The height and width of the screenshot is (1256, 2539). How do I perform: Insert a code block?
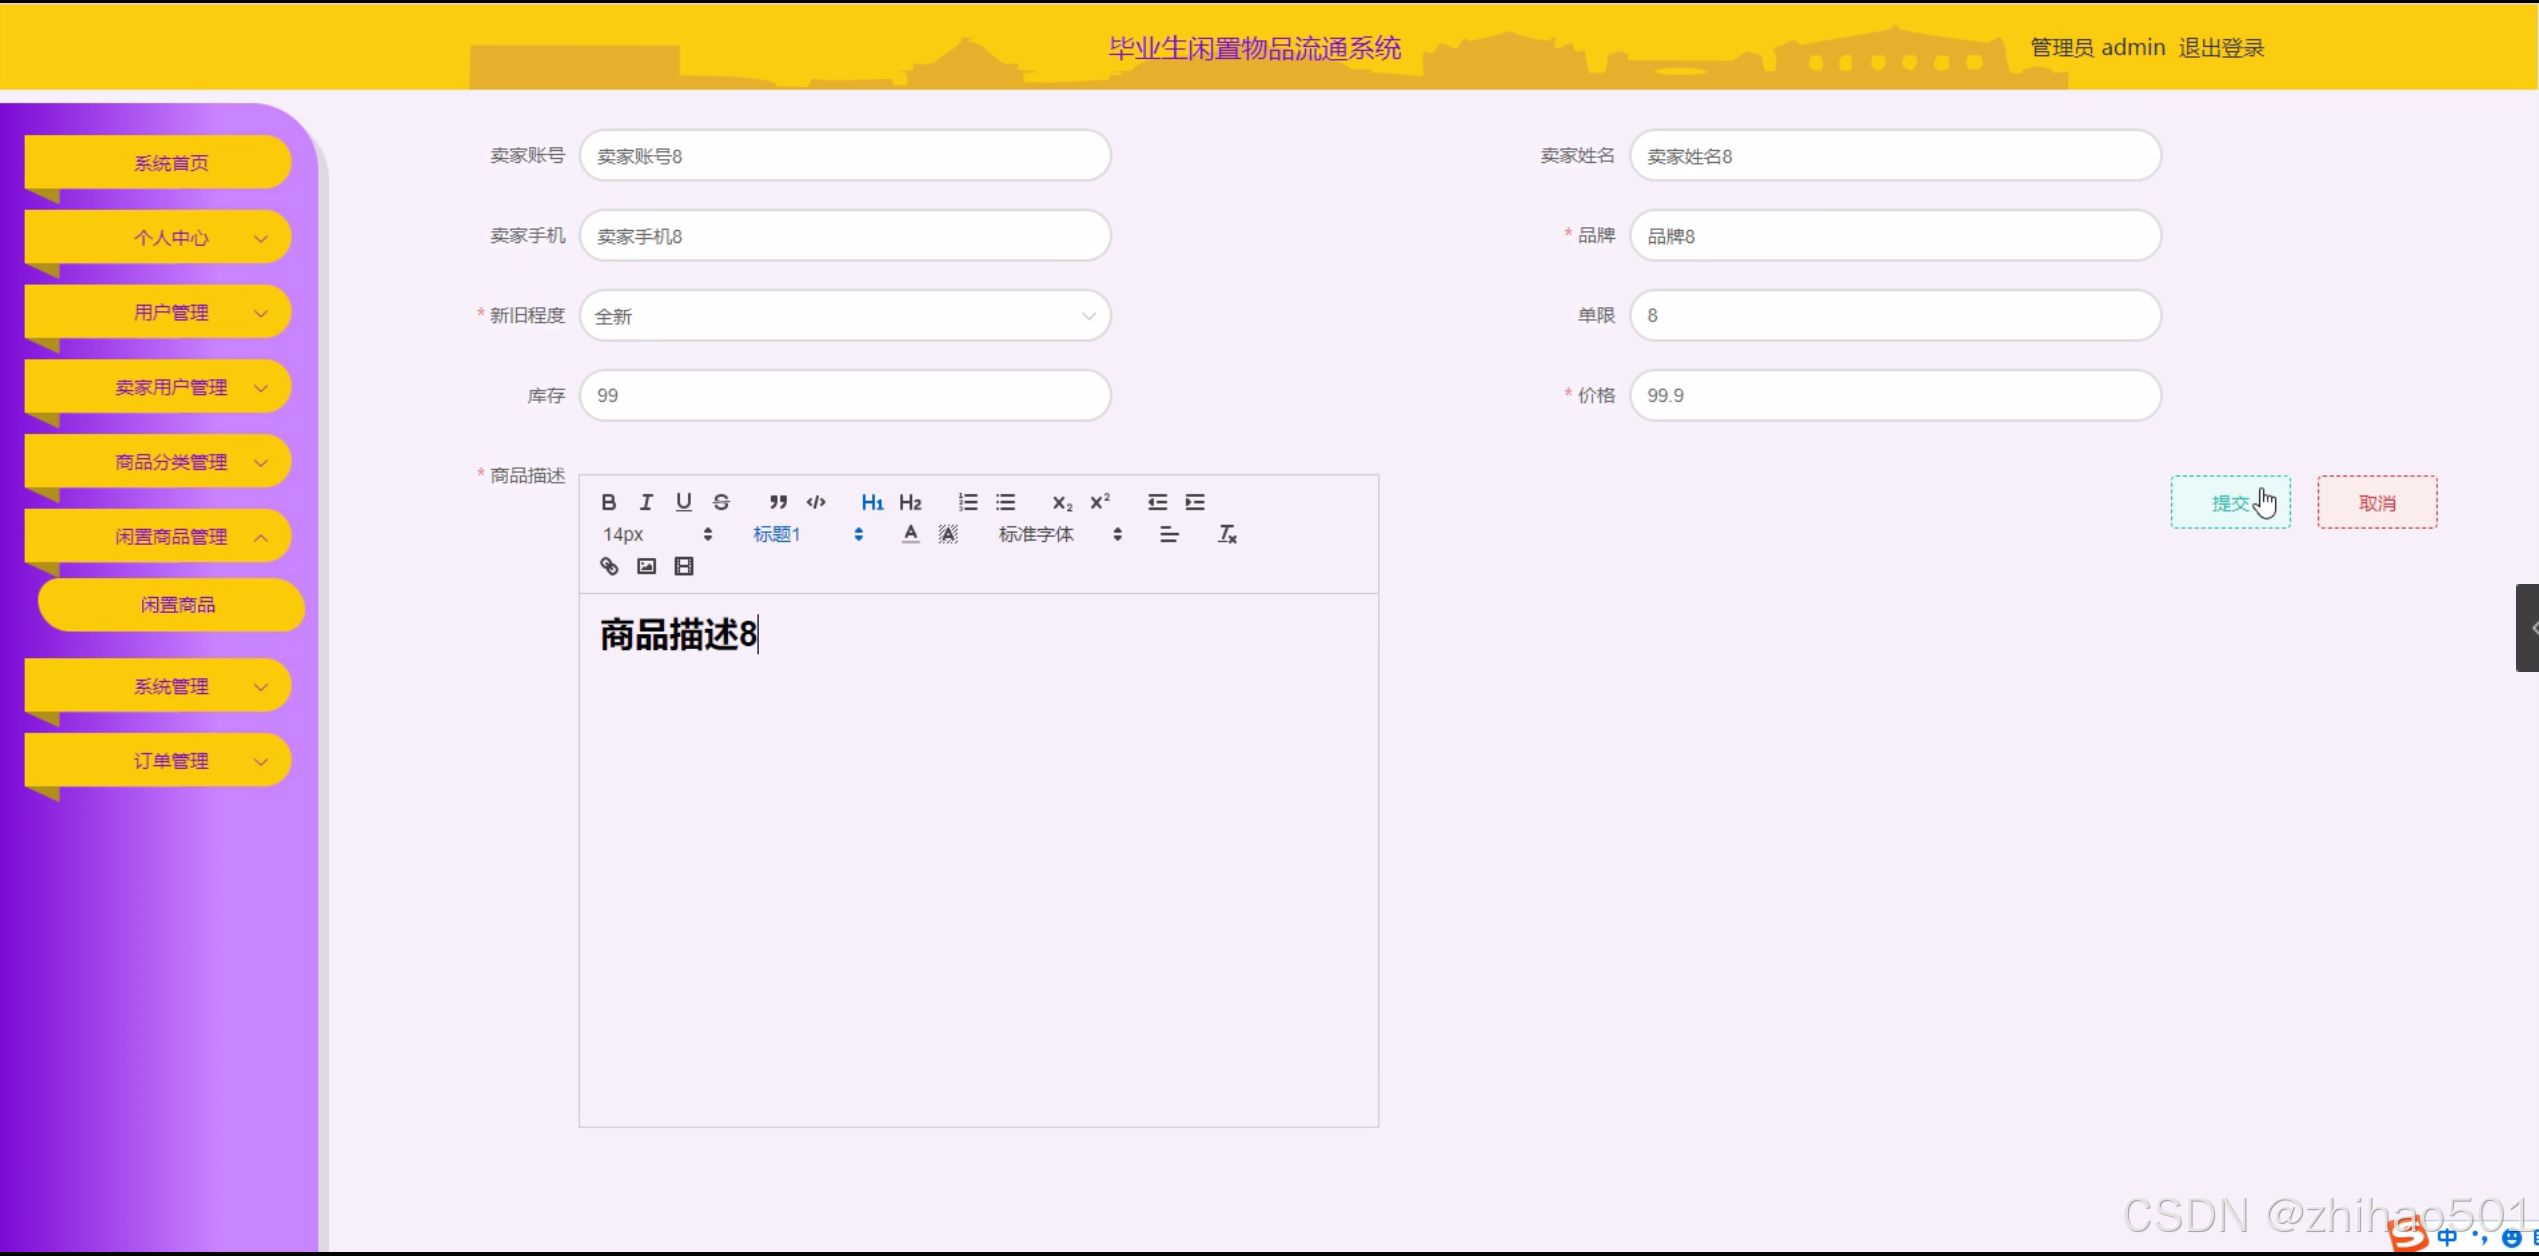tap(816, 502)
